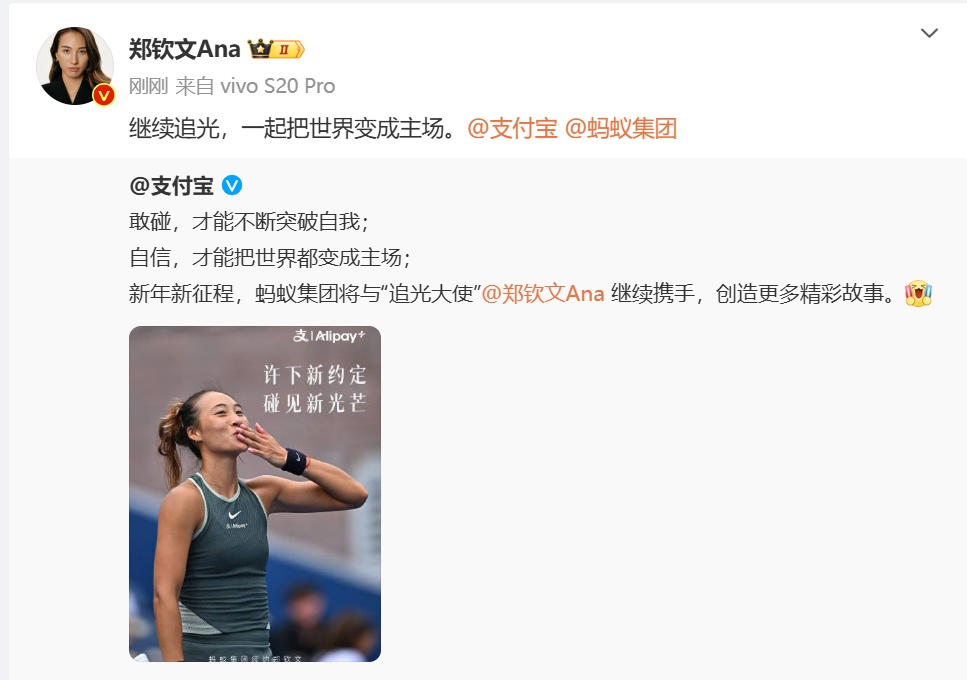View the Alipay+ poster image thumbnail

[x=255, y=494]
